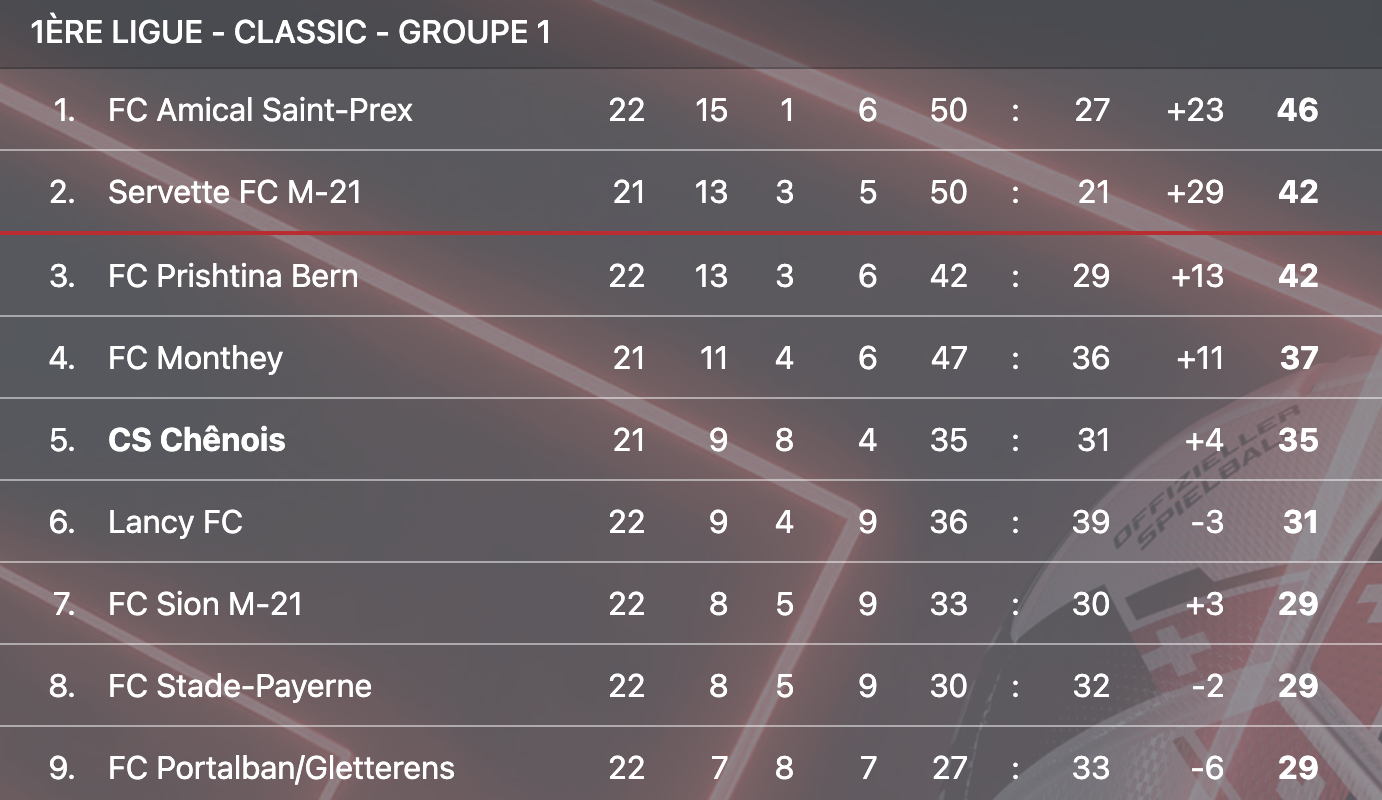Click the +23 goal difference for Saint-Prex
The width and height of the screenshot is (1382, 800).
tap(1195, 110)
